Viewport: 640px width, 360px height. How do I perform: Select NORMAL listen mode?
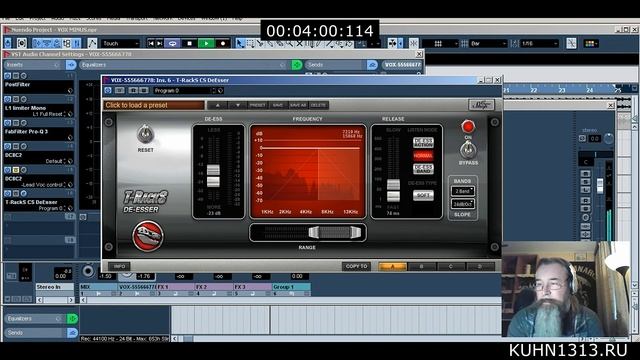pyautogui.click(x=423, y=156)
